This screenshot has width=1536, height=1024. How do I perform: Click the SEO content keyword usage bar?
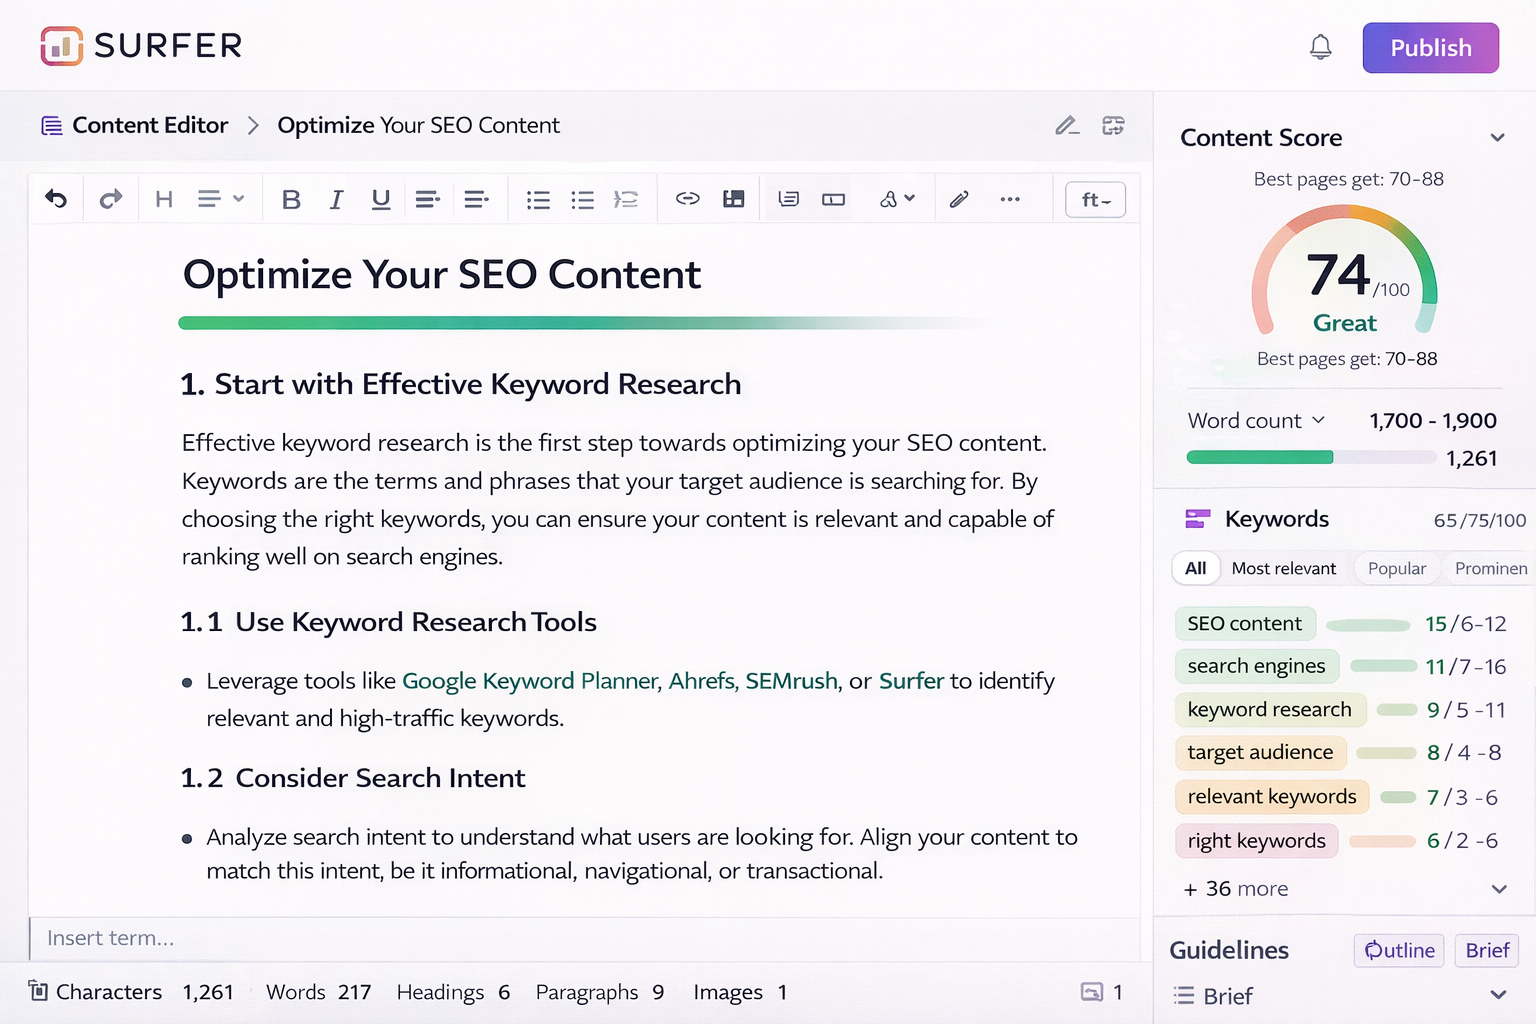point(1369,623)
